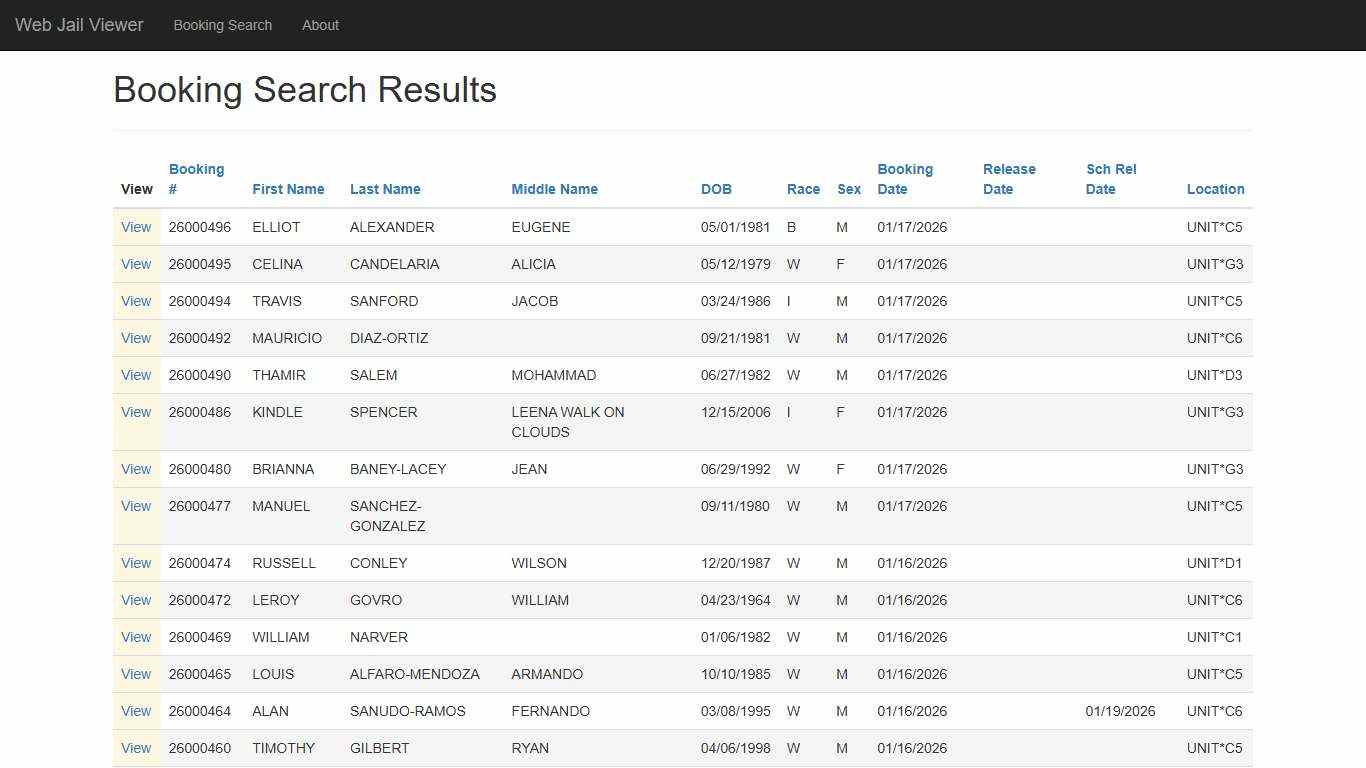View booking record for CELINA CANDELARIA

pos(136,264)
